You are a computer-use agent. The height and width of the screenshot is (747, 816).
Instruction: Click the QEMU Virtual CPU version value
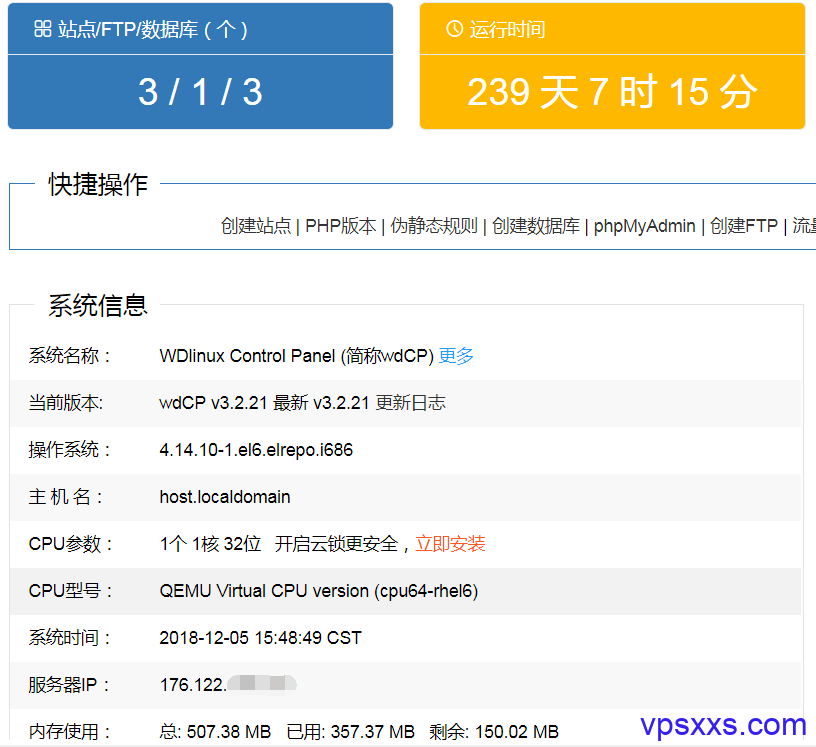pyautogui.click(x=318, y=591)
